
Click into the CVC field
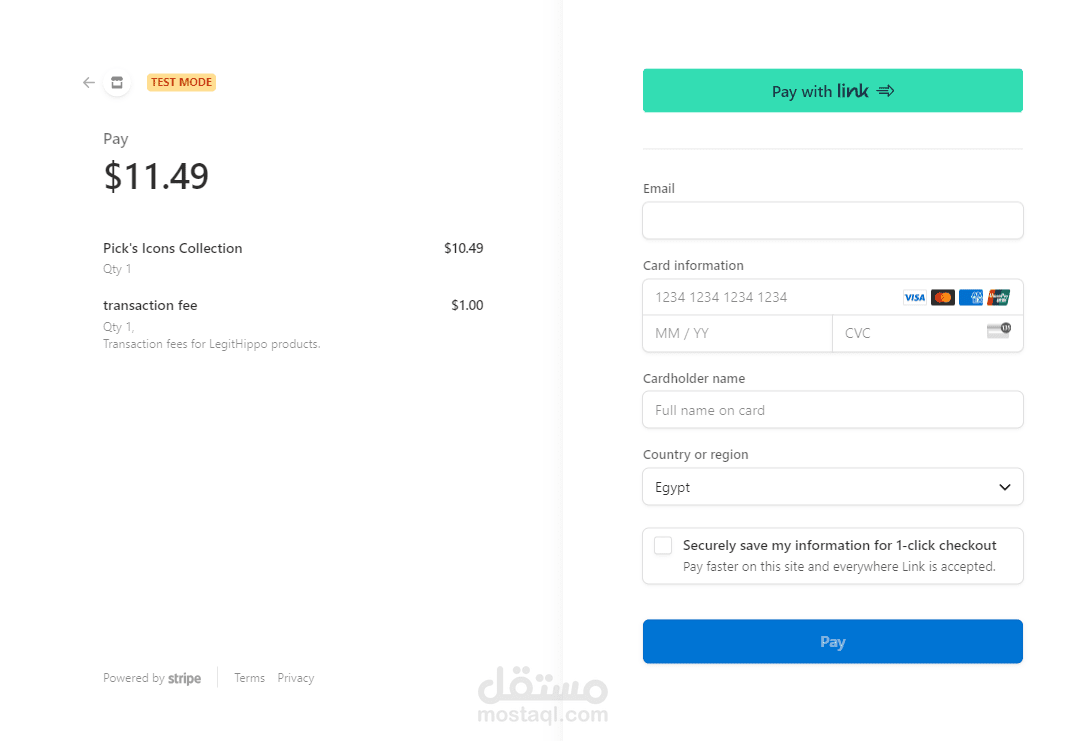tap(905, 333)
